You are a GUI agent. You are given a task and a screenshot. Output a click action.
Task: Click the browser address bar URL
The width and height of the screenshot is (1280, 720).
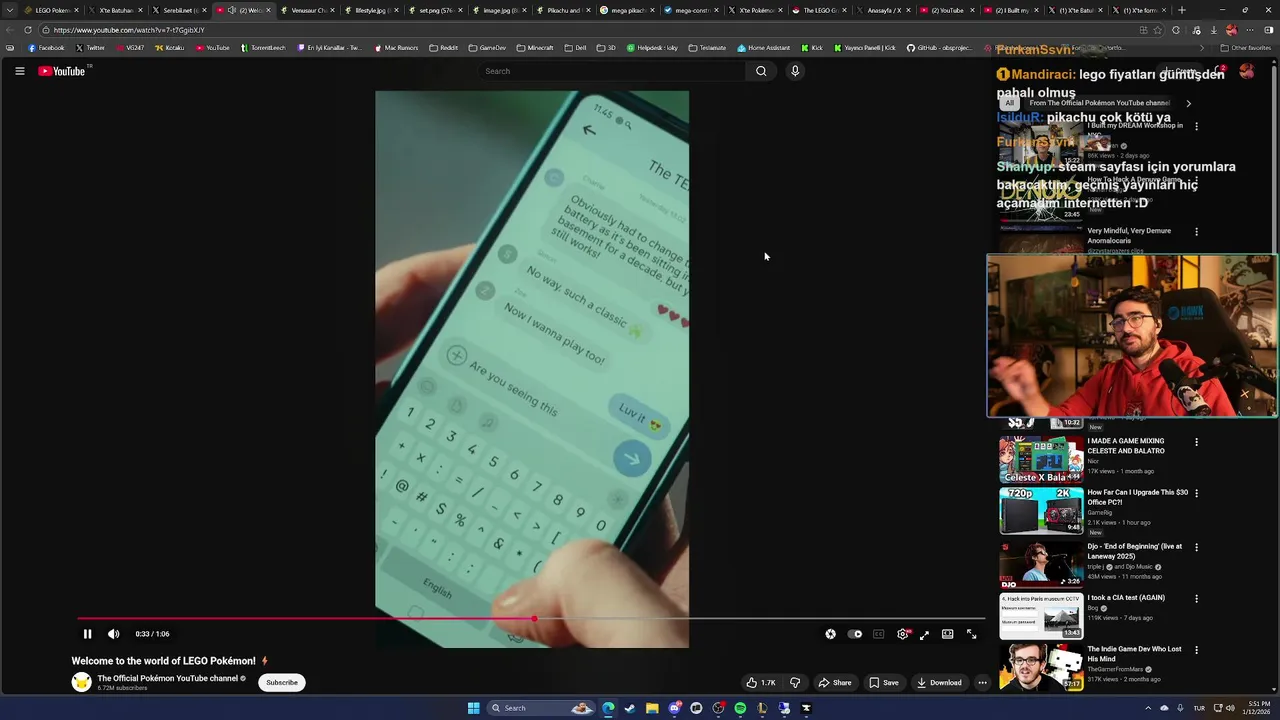pos(129,30)
